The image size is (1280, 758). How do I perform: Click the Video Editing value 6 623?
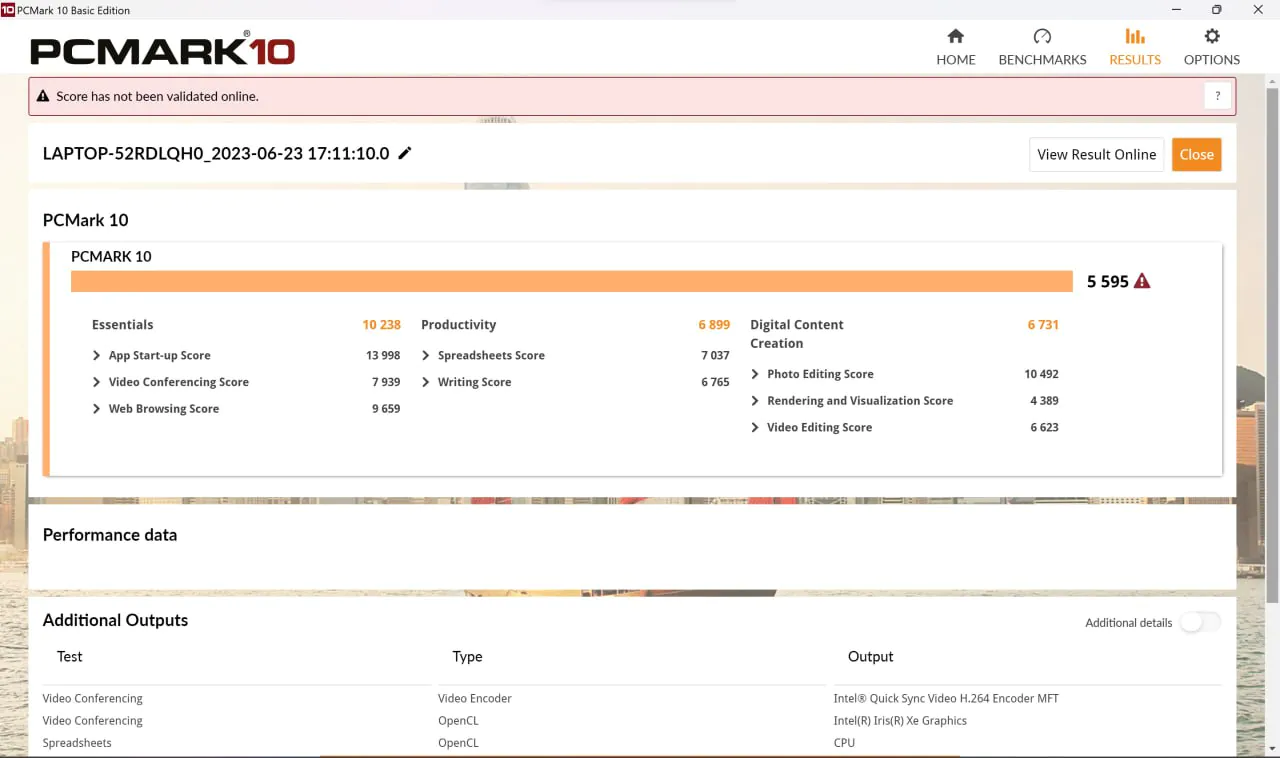click(1045, 427)
